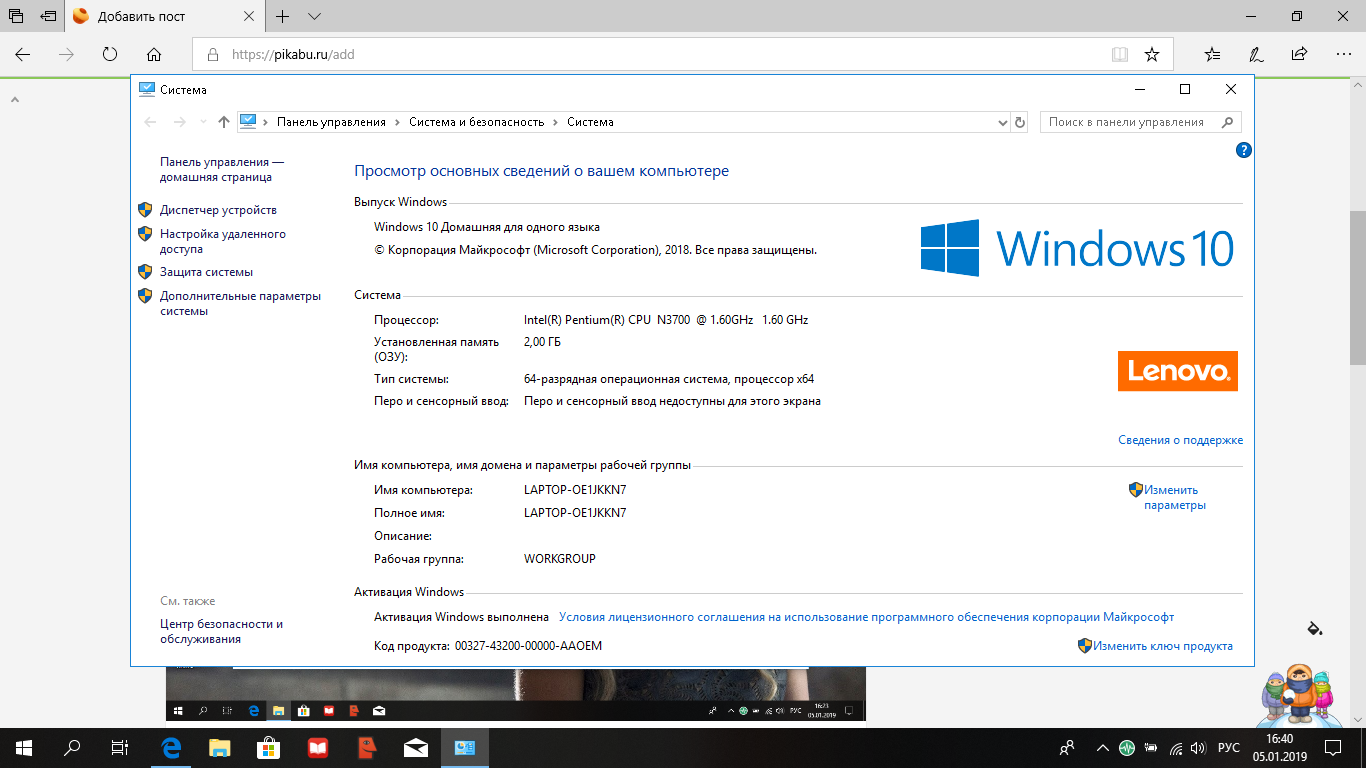This screenshot has width=1366, height=768.
Task: Click Панель управления breadcrumb
Action: [x=331, y=122]
